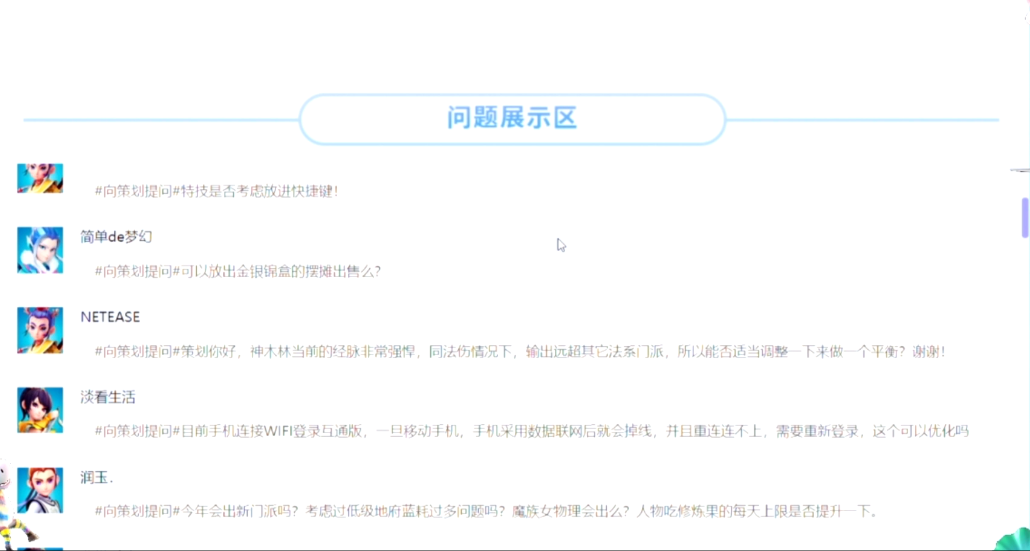Click the avatar beside 润玉.
This screenshot has width=1030, height=551.
click(x=40, y=491)
